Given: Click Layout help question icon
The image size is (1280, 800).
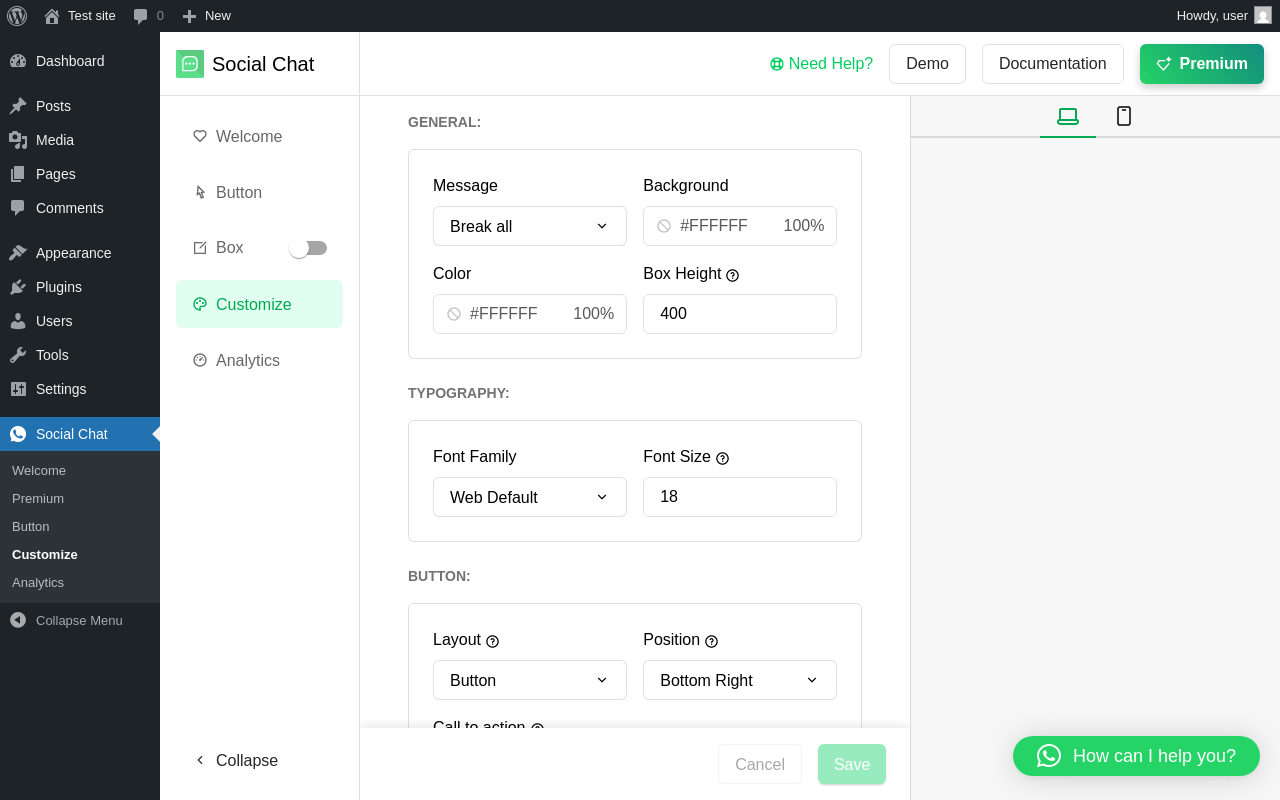Looking at the screenshot, I should coord(493,641).
